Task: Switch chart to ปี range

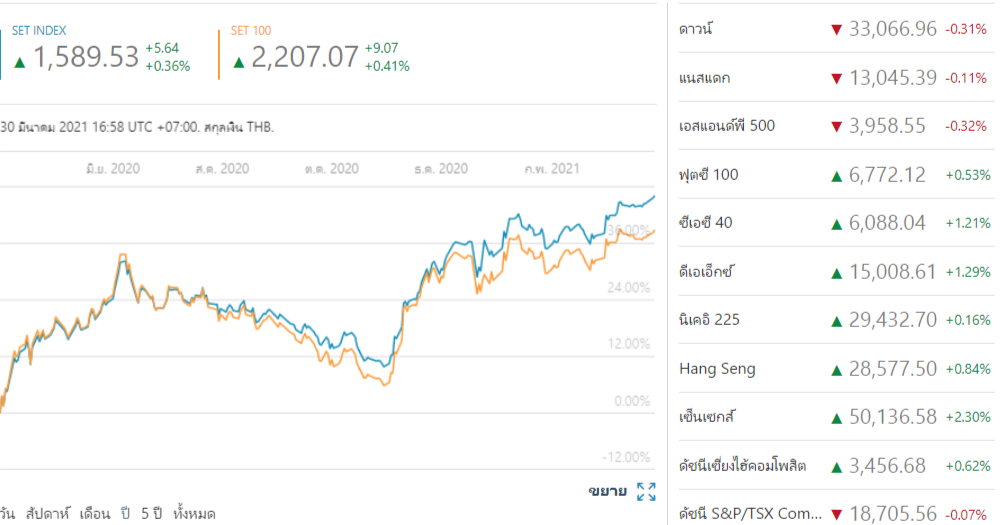Action: coord(128,514)
